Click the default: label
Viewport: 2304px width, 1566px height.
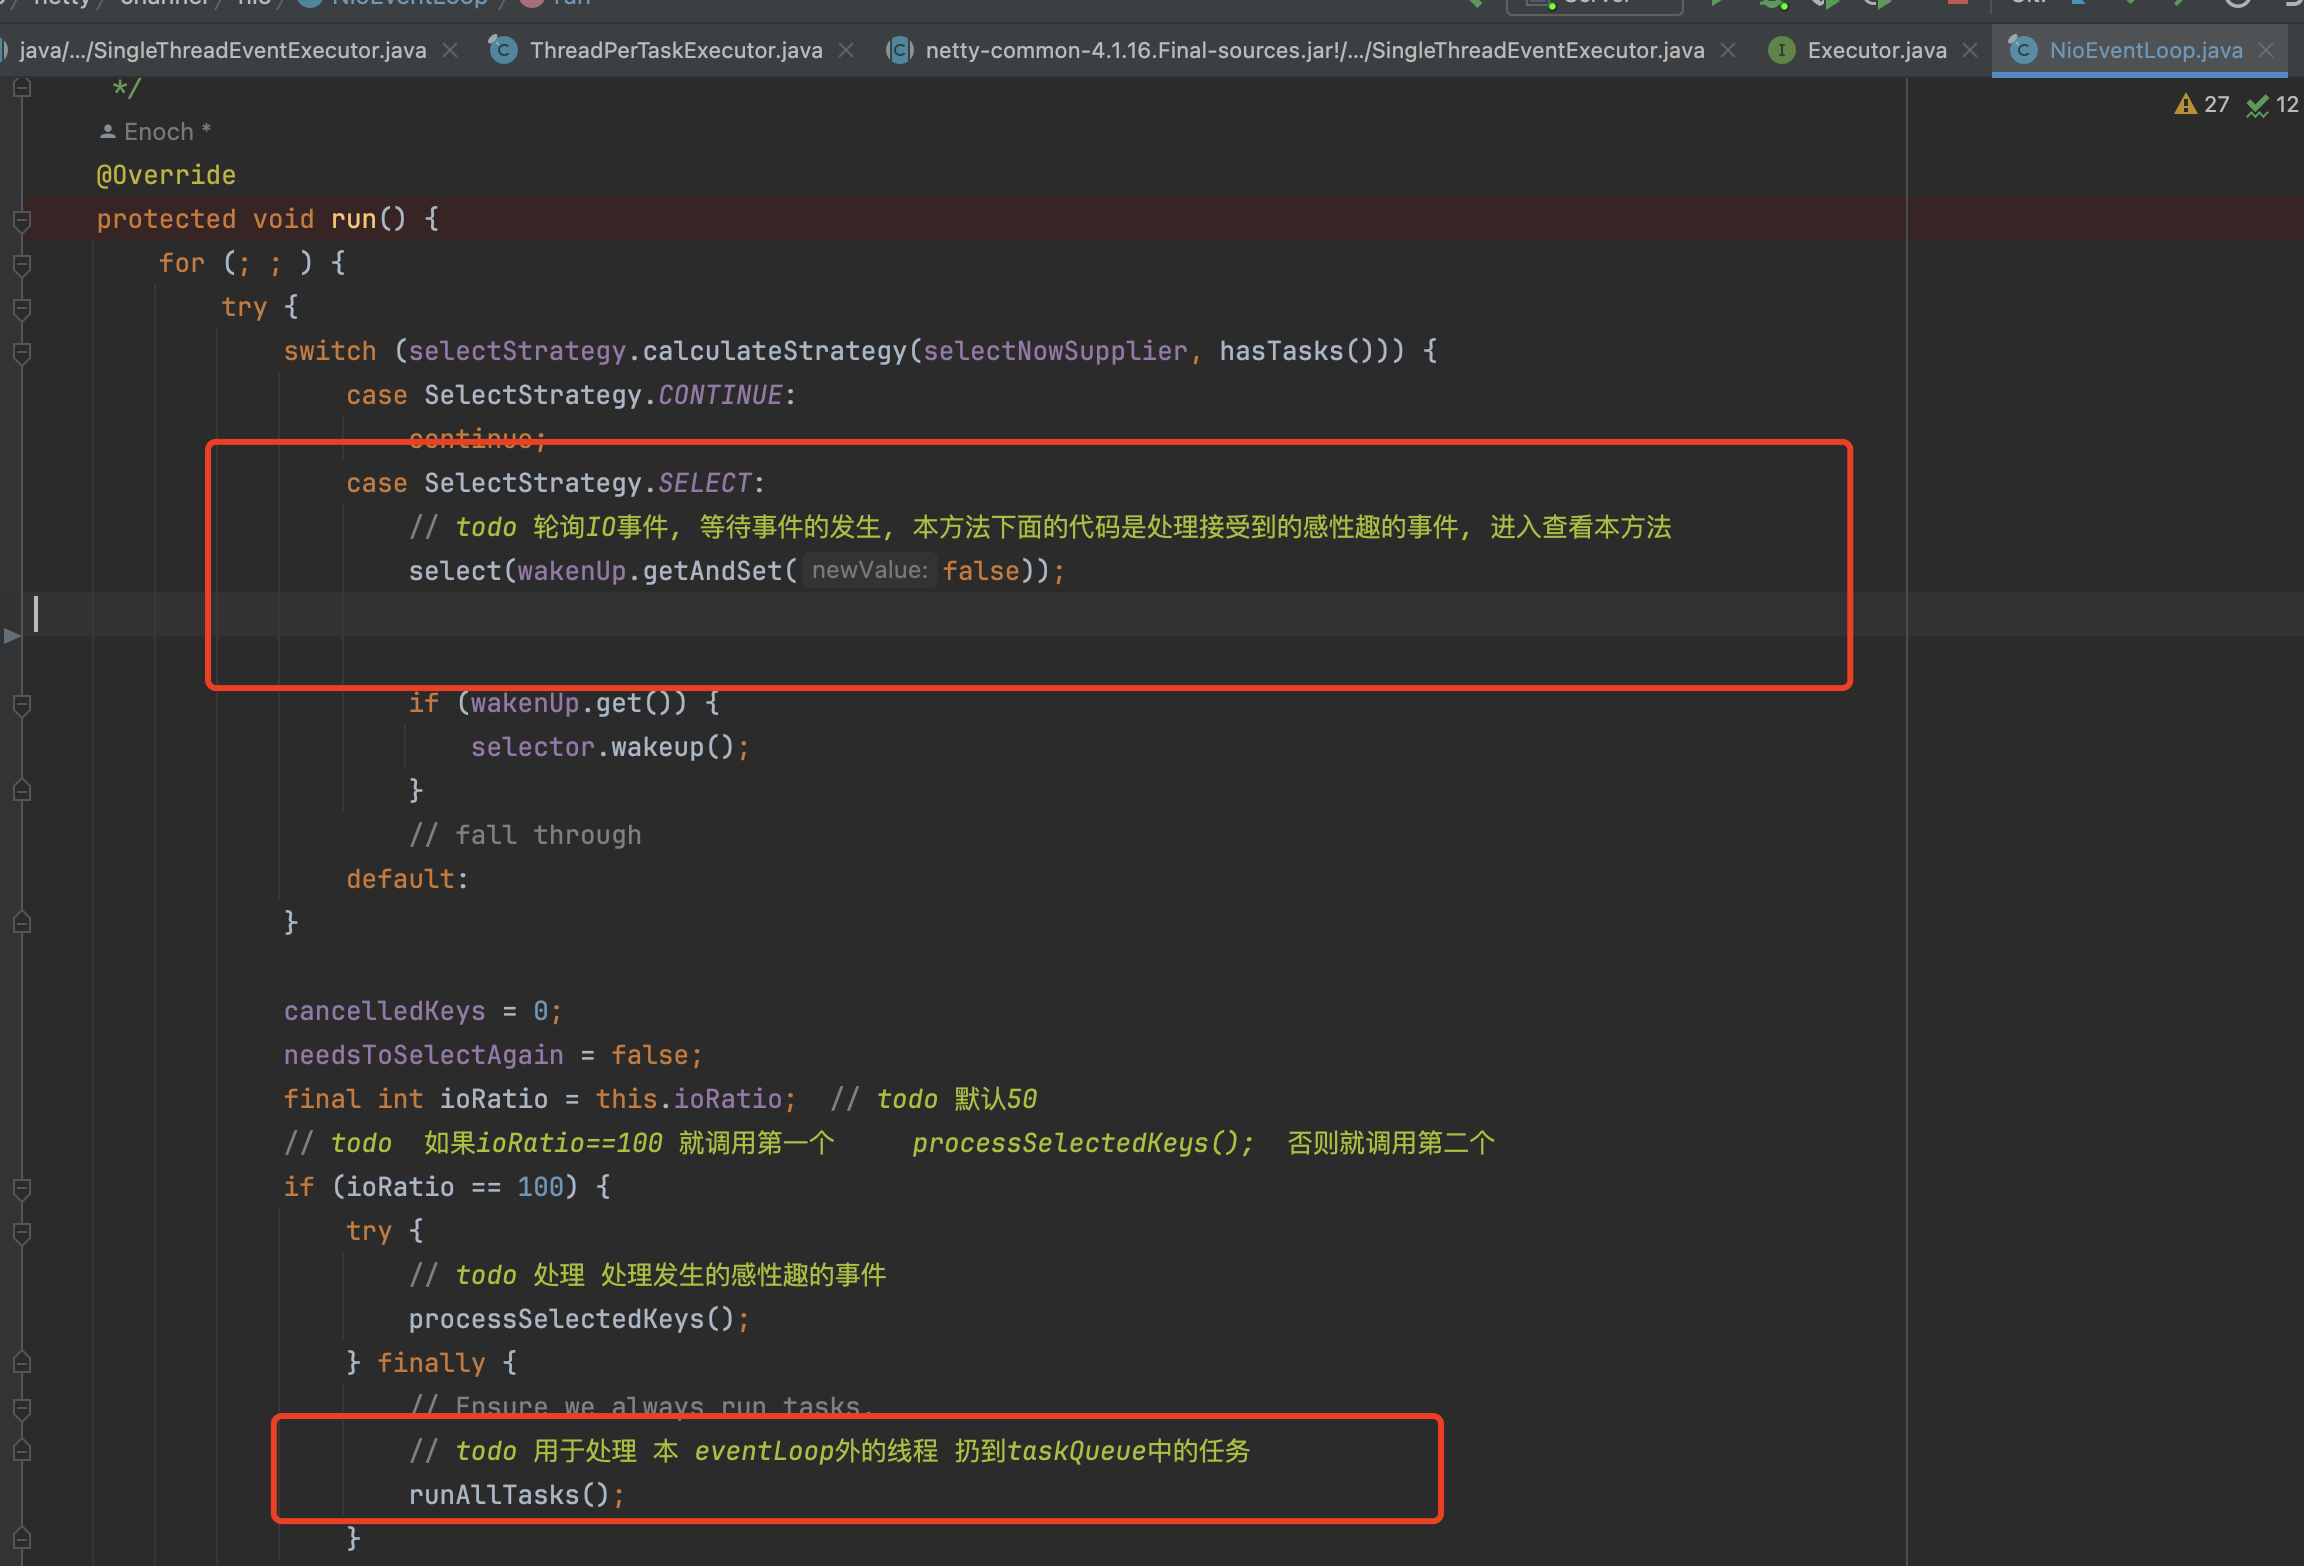point(408,879)
